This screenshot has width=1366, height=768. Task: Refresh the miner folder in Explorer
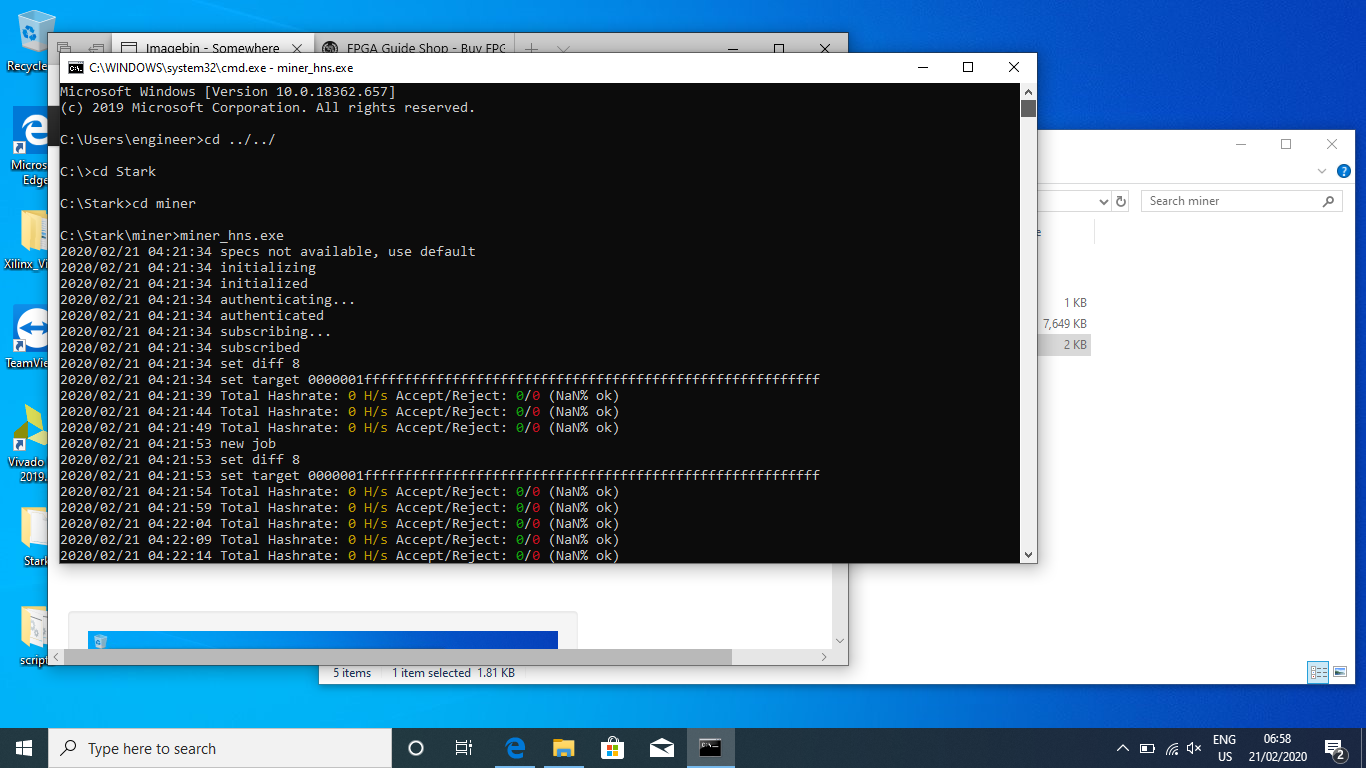tap(1121, 201)
